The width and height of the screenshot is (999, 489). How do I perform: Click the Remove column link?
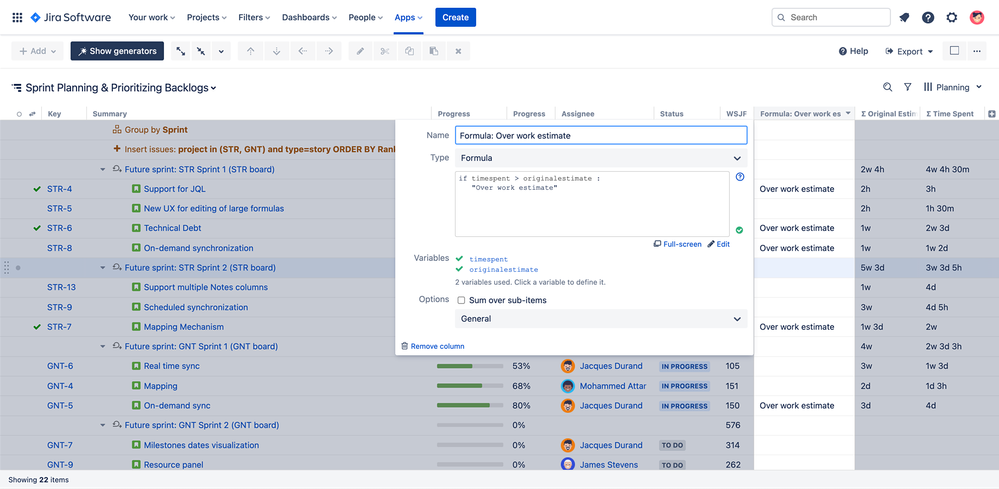(x=433, y=346)
